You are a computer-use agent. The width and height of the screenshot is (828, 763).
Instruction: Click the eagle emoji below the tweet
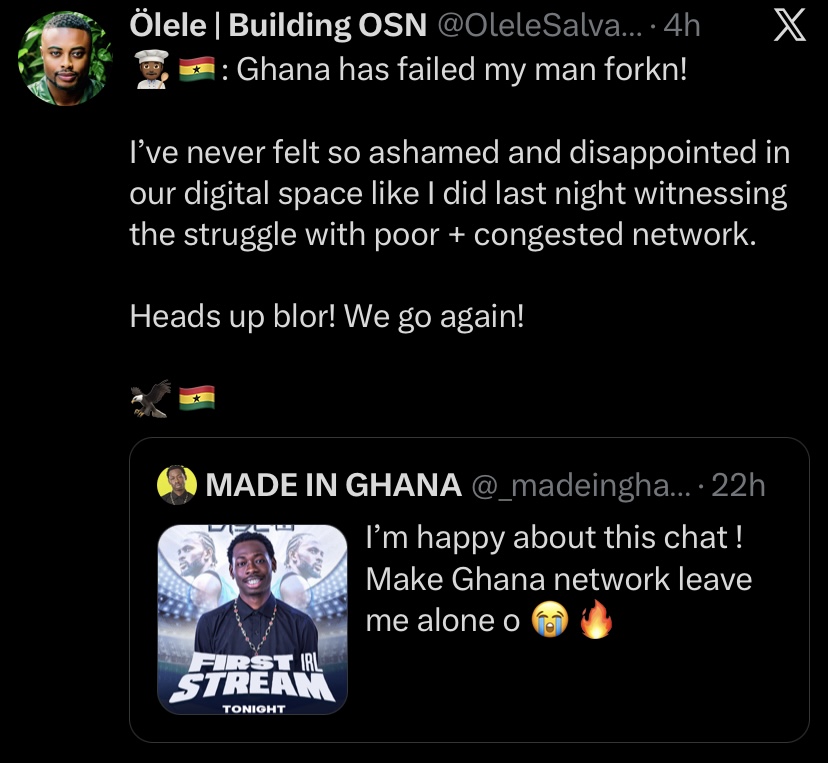[x=148, y=398]
